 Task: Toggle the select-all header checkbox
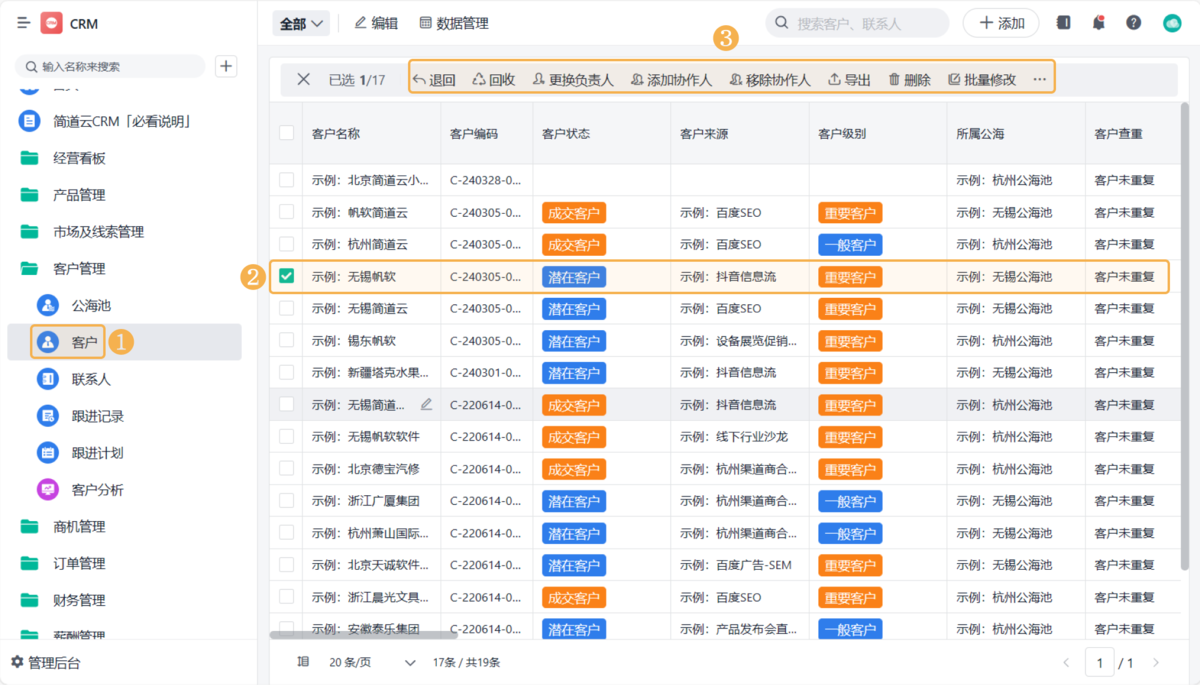coord(287,133)
